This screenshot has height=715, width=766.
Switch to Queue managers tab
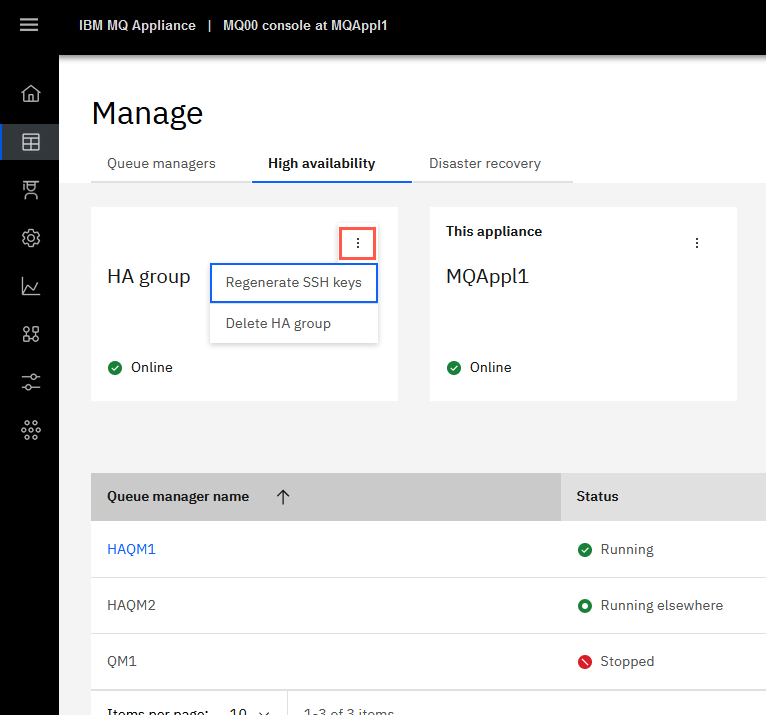[161, 164]
